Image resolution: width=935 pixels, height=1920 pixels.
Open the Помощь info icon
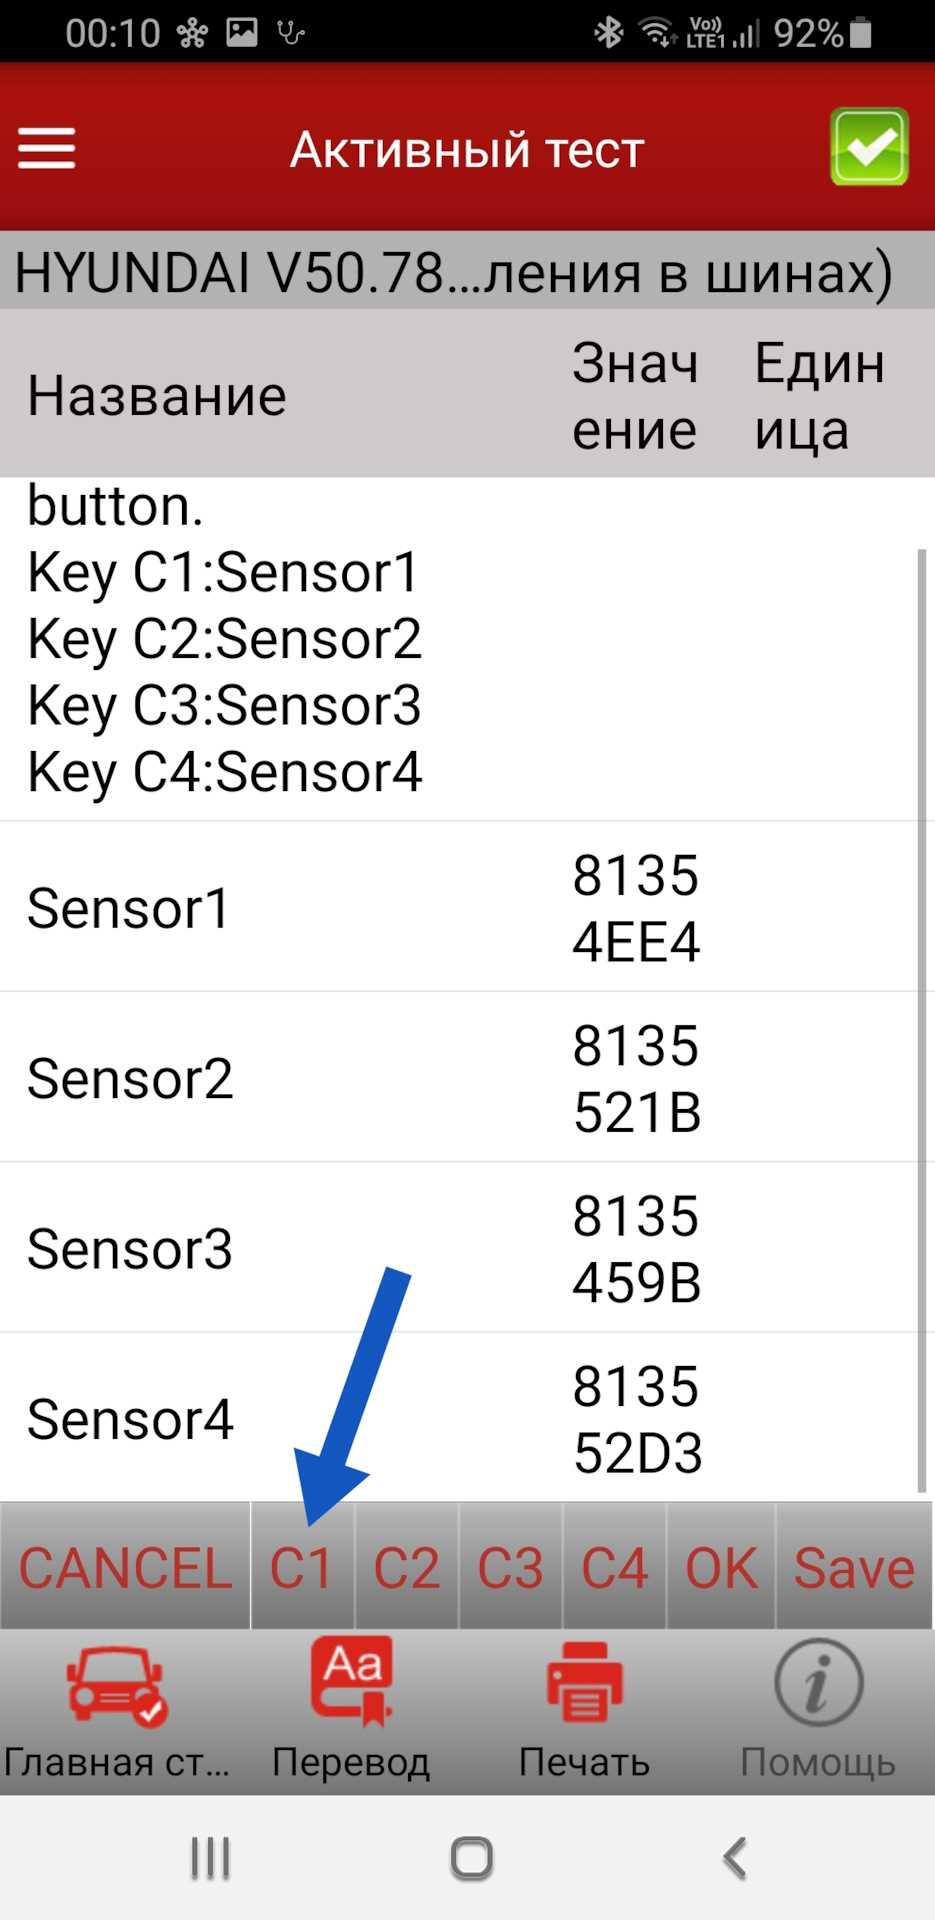click(817, 1685)
